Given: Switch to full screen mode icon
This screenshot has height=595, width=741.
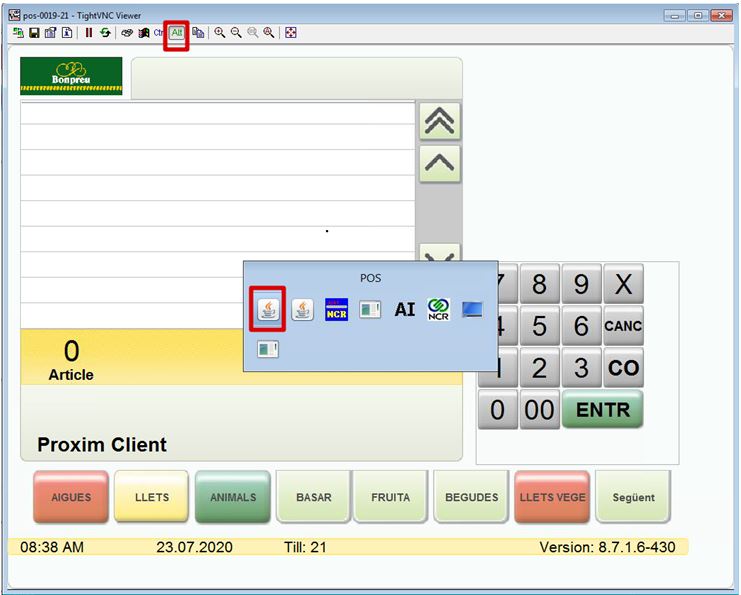Looking at the screenshot, I should coord(291,33).
